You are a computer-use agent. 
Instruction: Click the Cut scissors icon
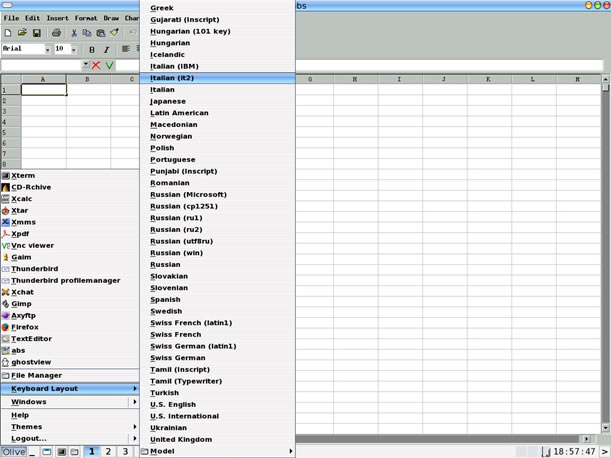74,33
